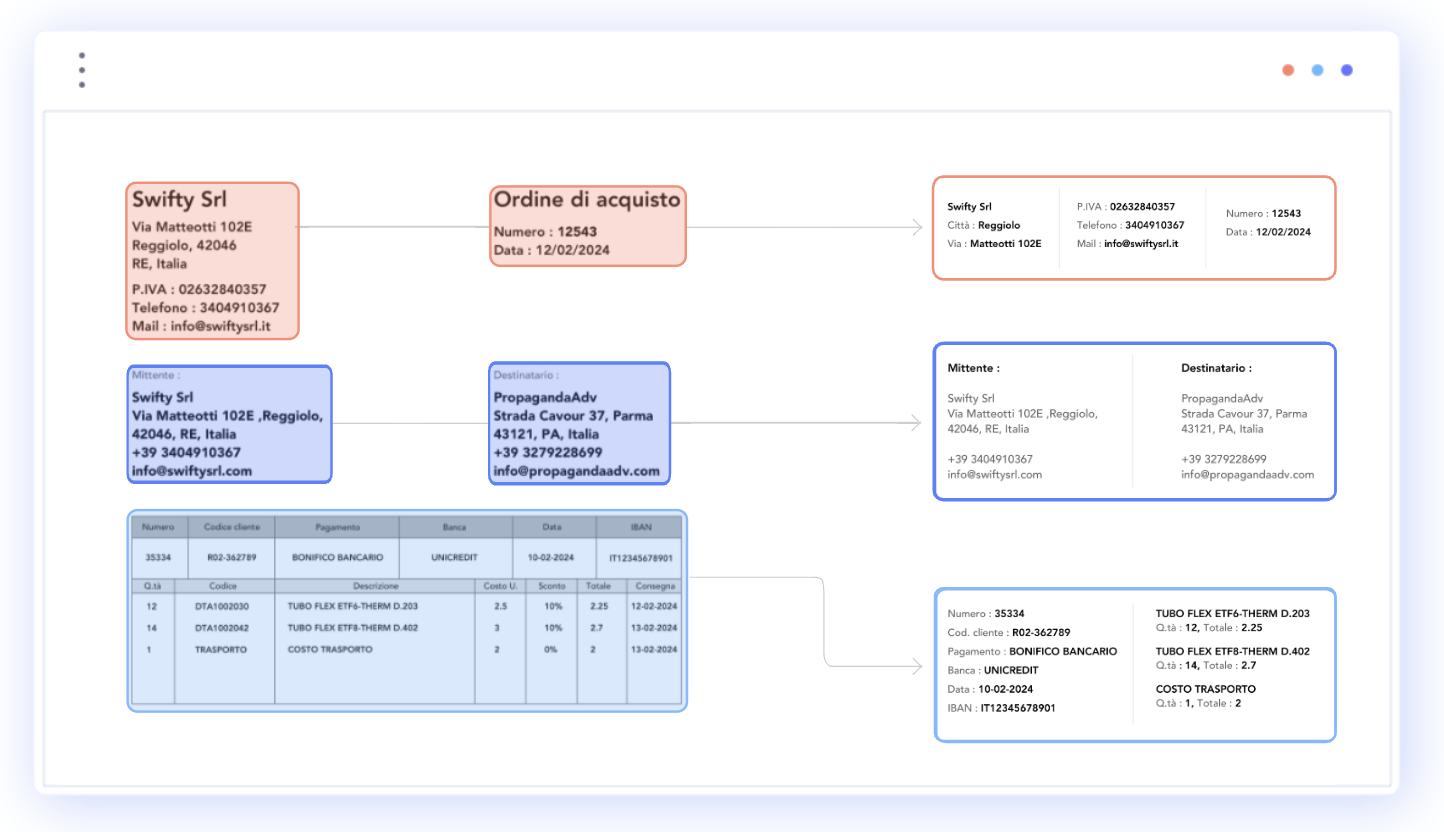Select table cell 'DTA1002030'
The height and width of the screenshot is (832, 1444).
click(x=222, y=606)
